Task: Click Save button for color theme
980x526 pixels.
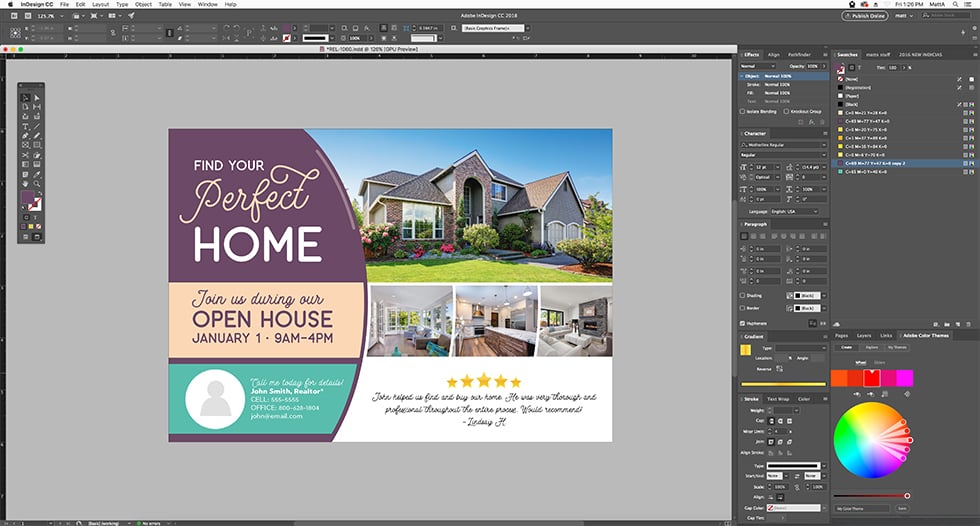Action: pyautogui.click(x=902, y=509)
